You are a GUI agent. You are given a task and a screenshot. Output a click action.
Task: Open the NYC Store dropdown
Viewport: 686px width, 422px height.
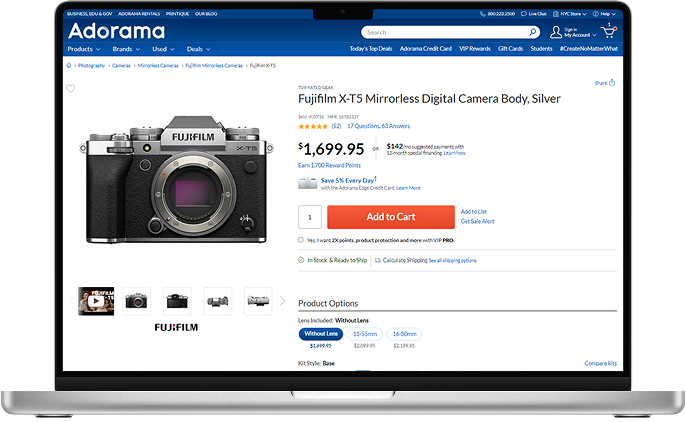point(570,14)
